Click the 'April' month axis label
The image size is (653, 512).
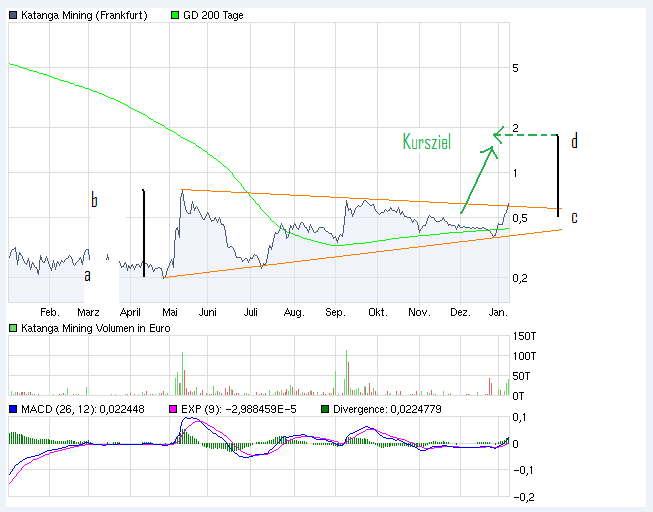click(130, 312)
